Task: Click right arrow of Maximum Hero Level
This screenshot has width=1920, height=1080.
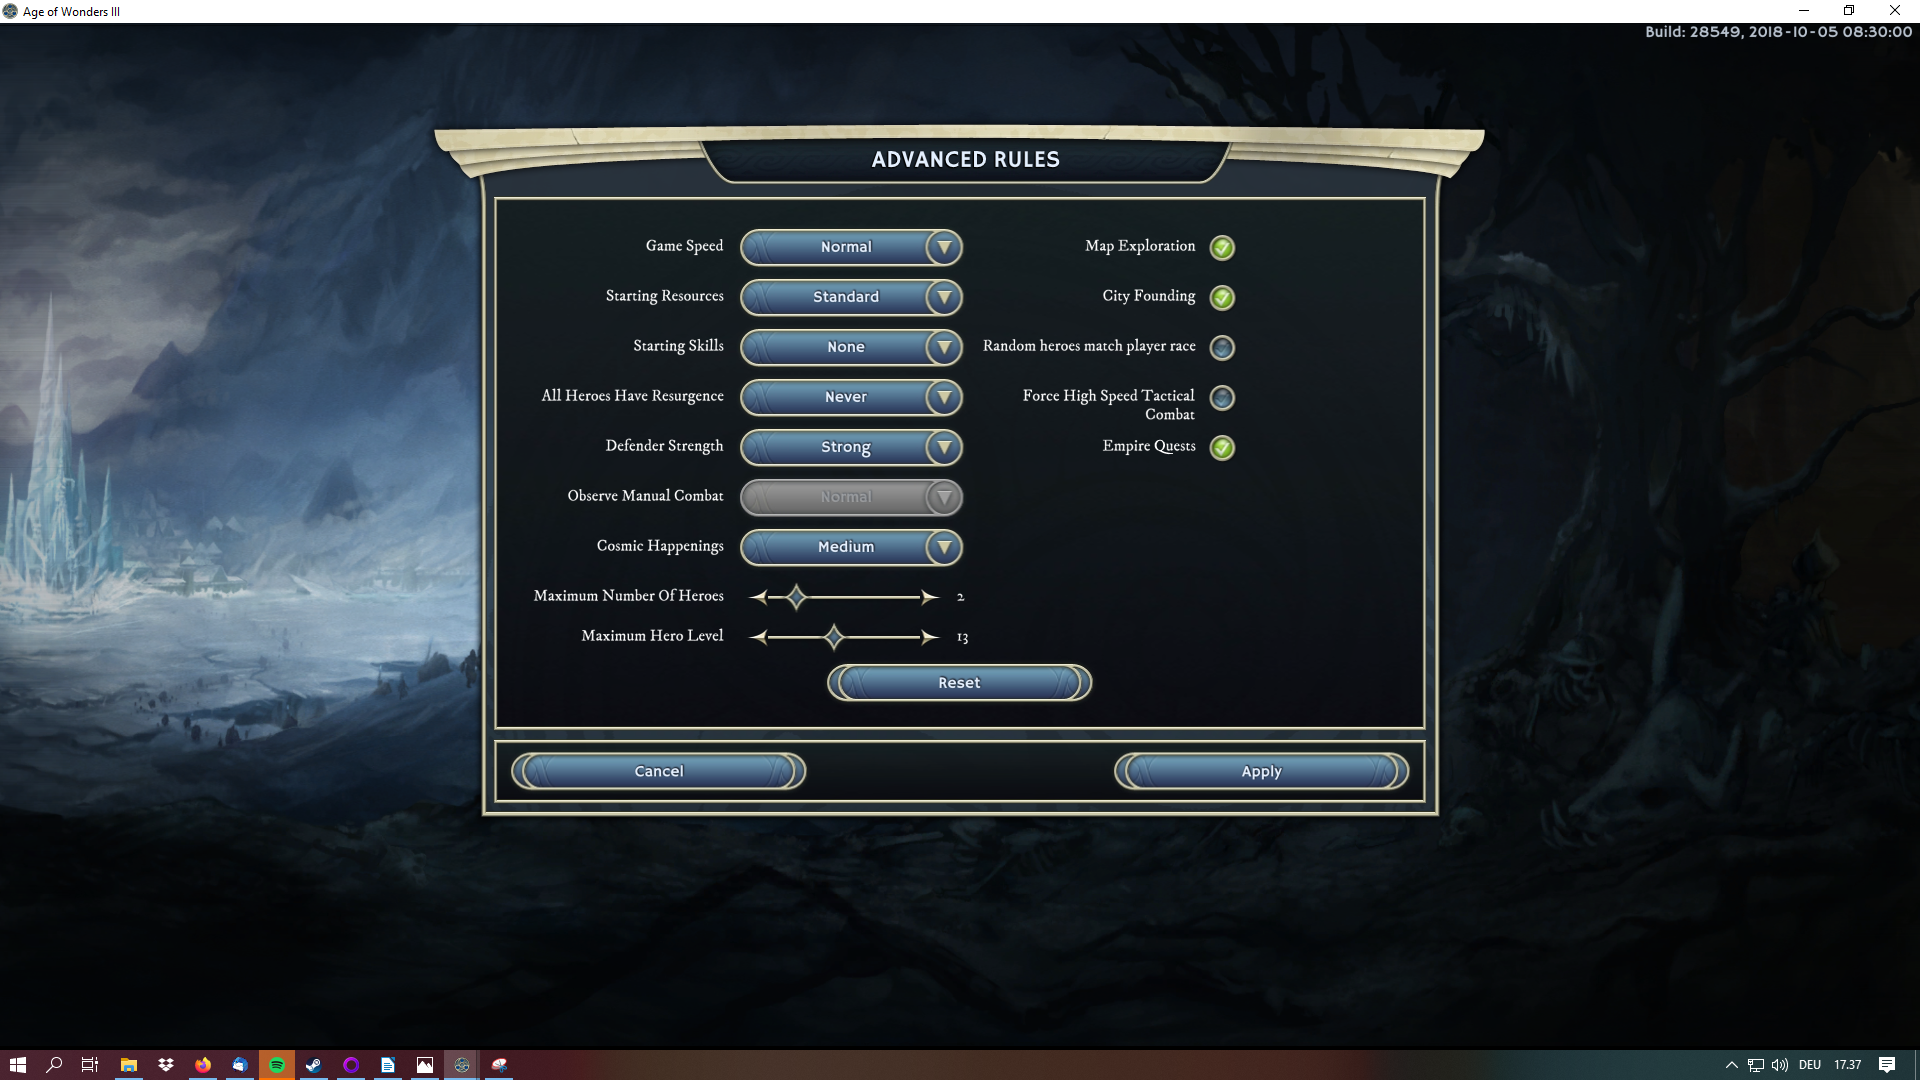Action: [930, 637]
